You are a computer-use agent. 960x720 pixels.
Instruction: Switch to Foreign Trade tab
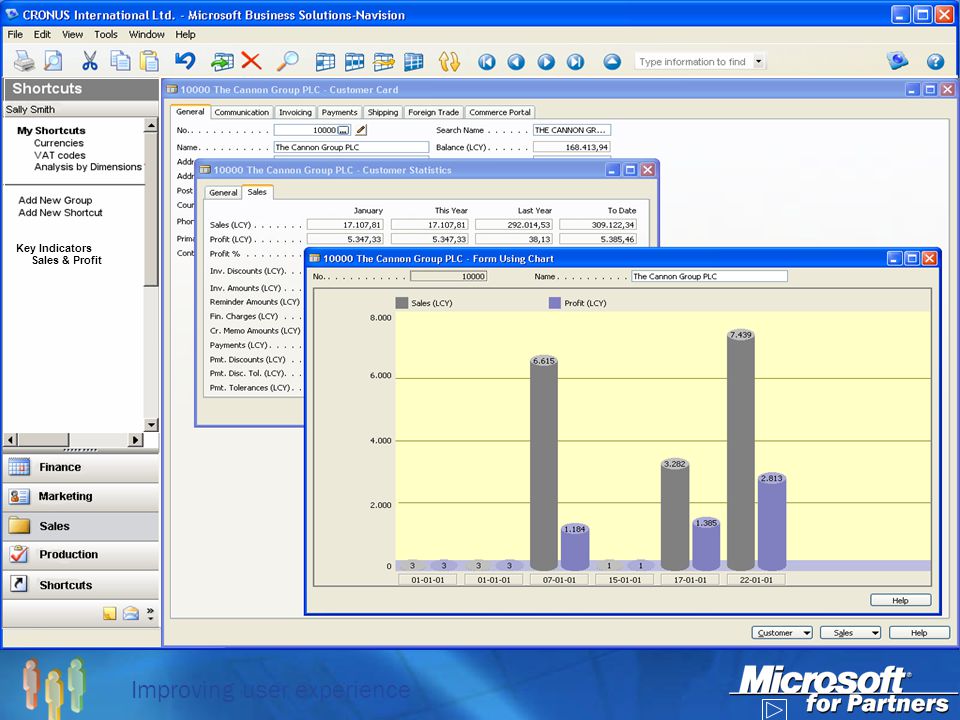433,112
